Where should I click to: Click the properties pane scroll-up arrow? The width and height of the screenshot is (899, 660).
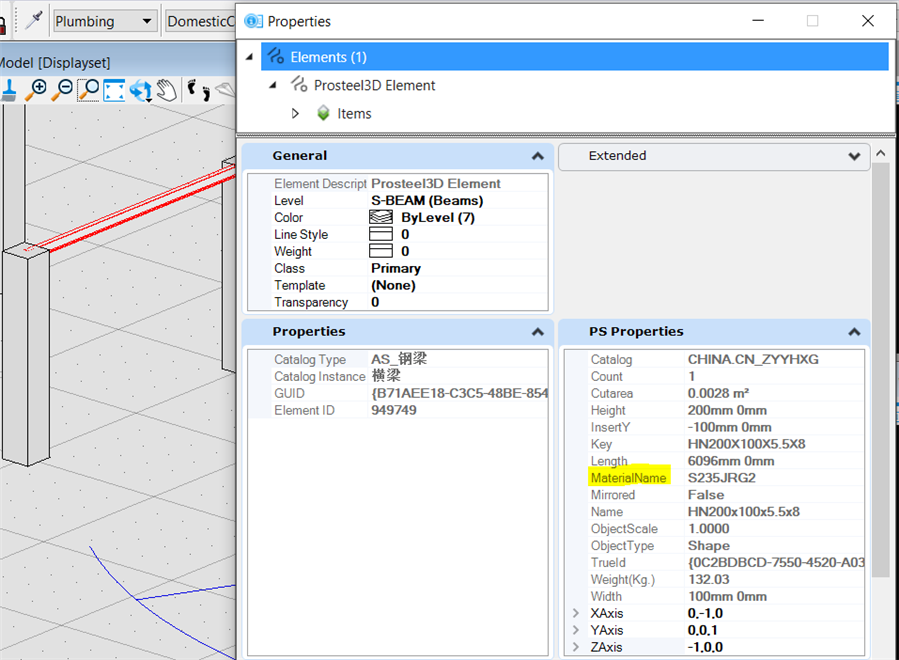click(881, 153)
